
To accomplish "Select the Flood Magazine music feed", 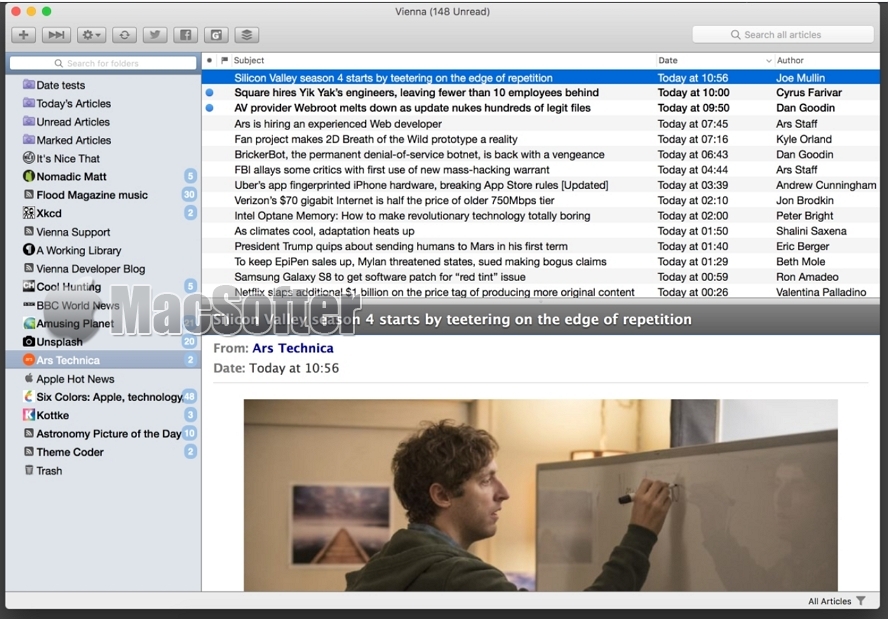I will tap(103, 195).
